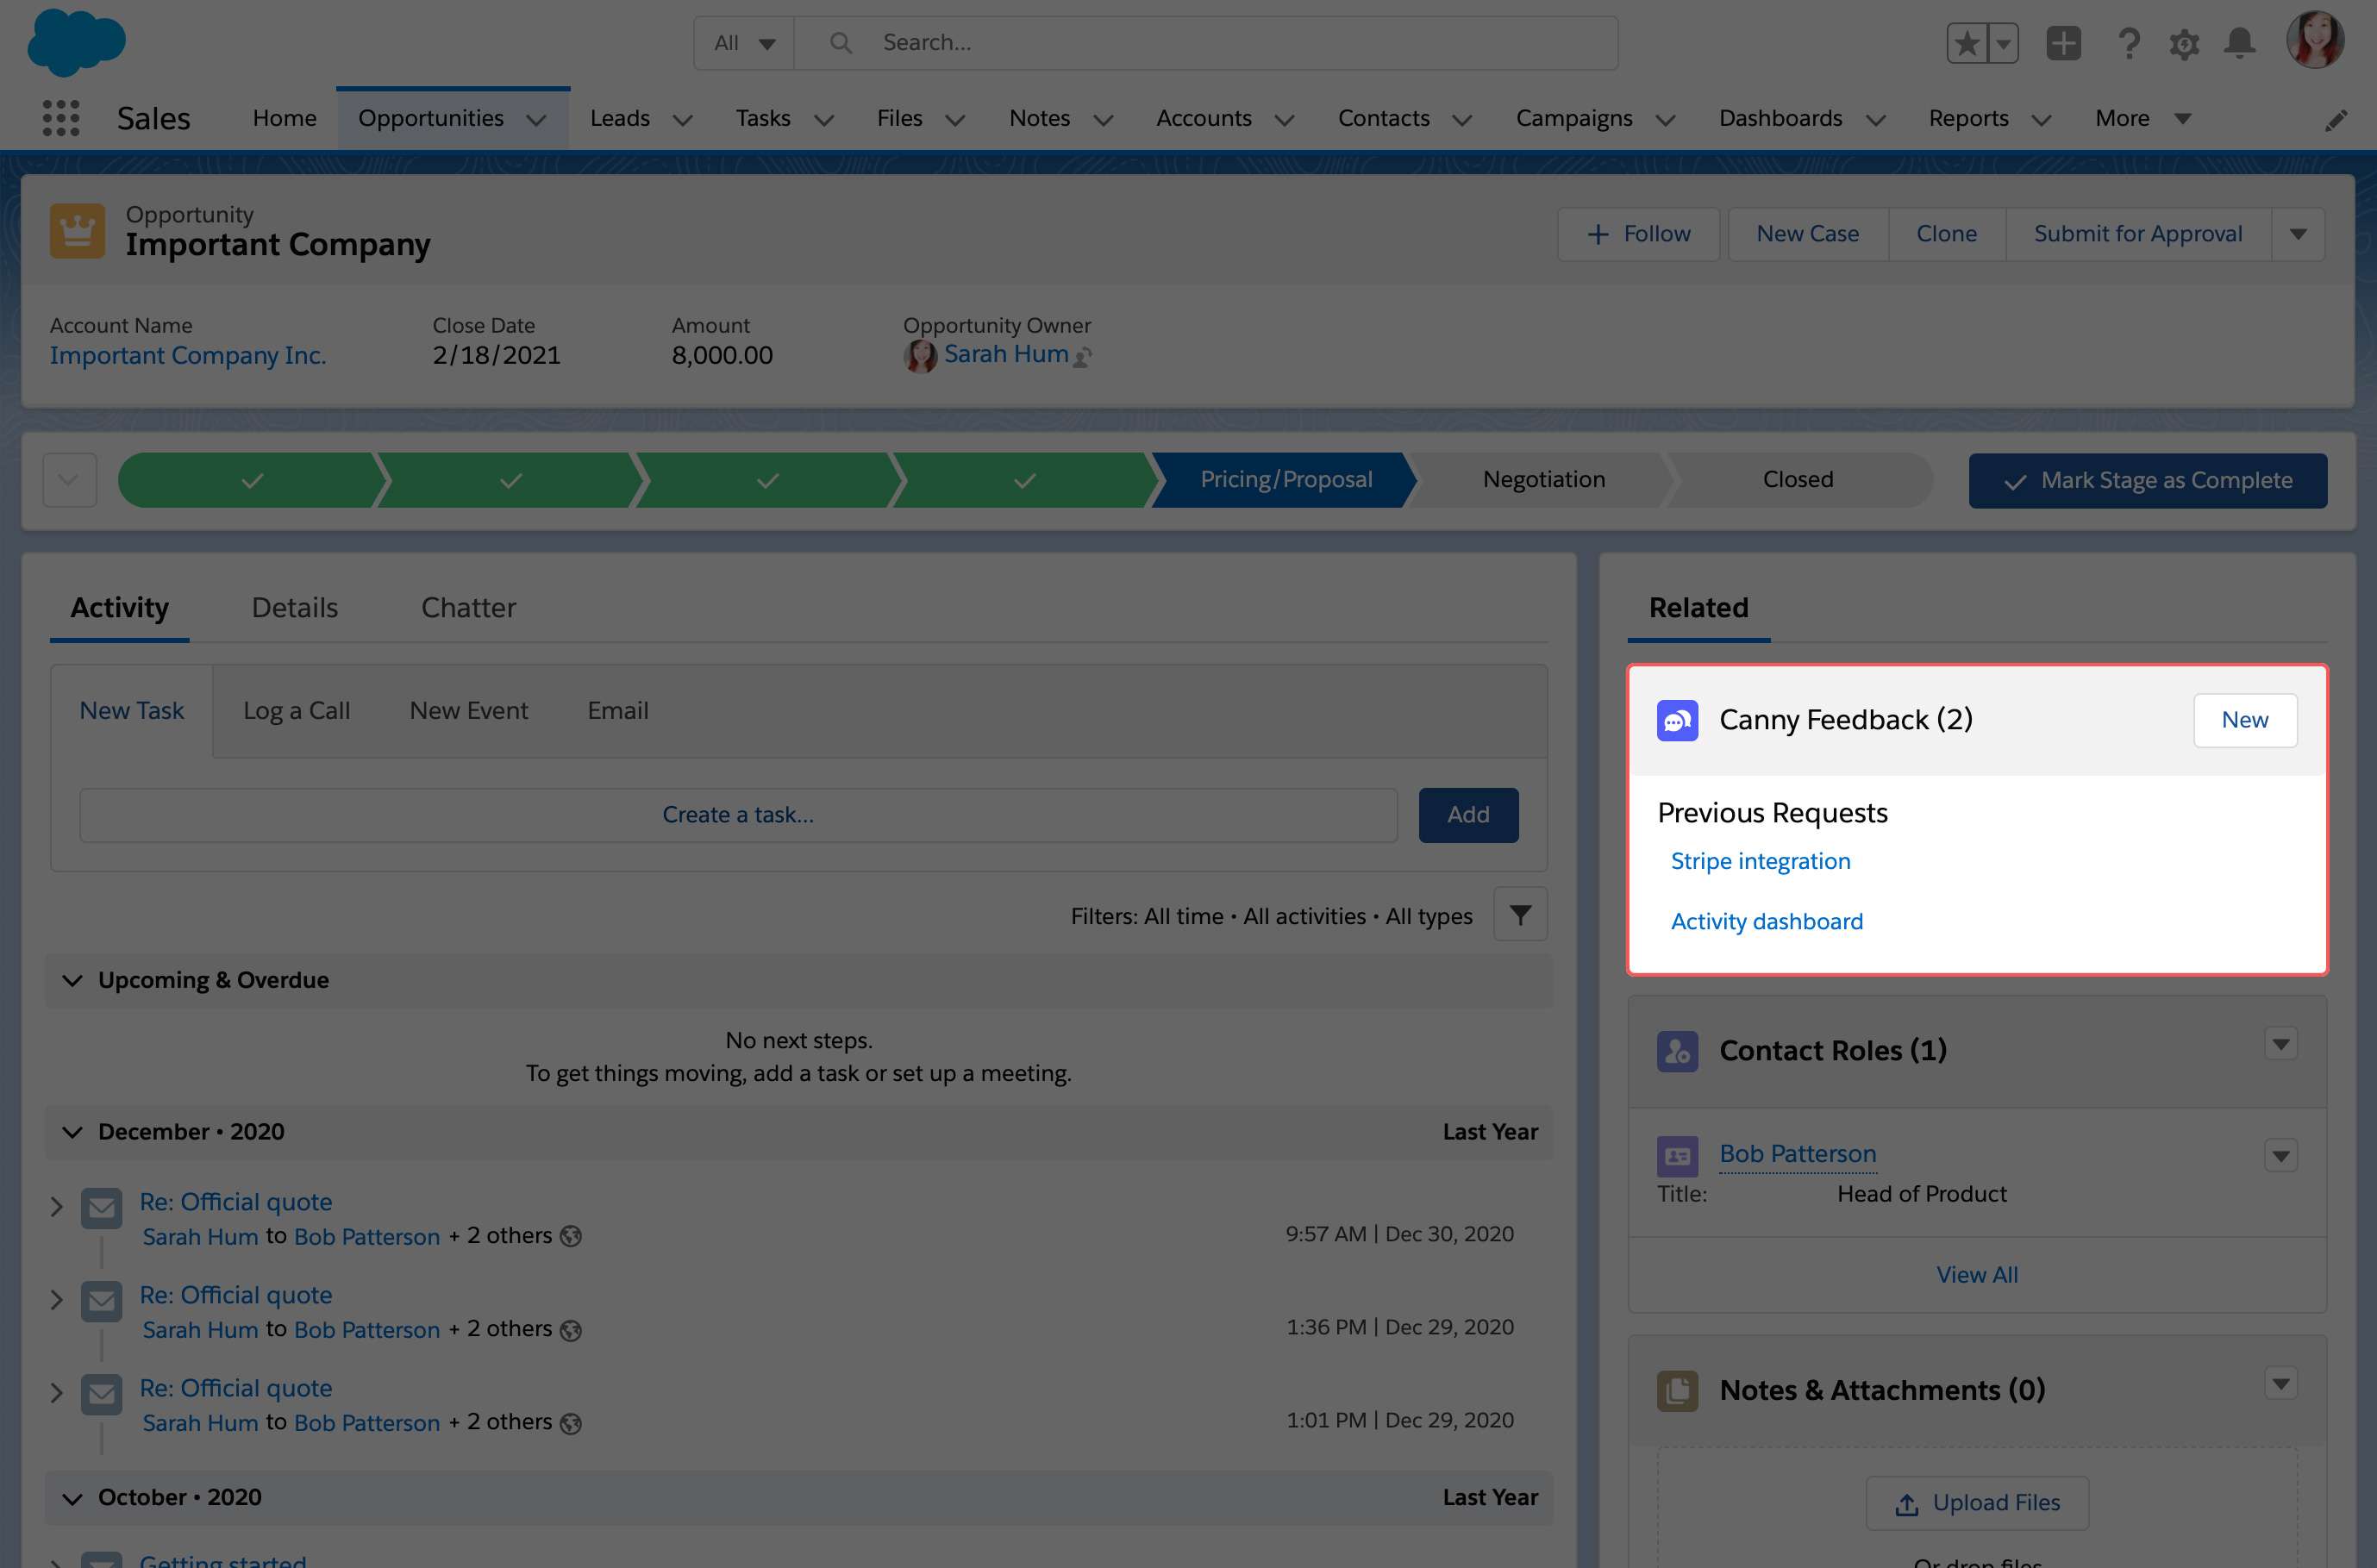The image size is (2377, 1568).
Task: Click the activity filter funnel icon
Action: pos(1520,914)
